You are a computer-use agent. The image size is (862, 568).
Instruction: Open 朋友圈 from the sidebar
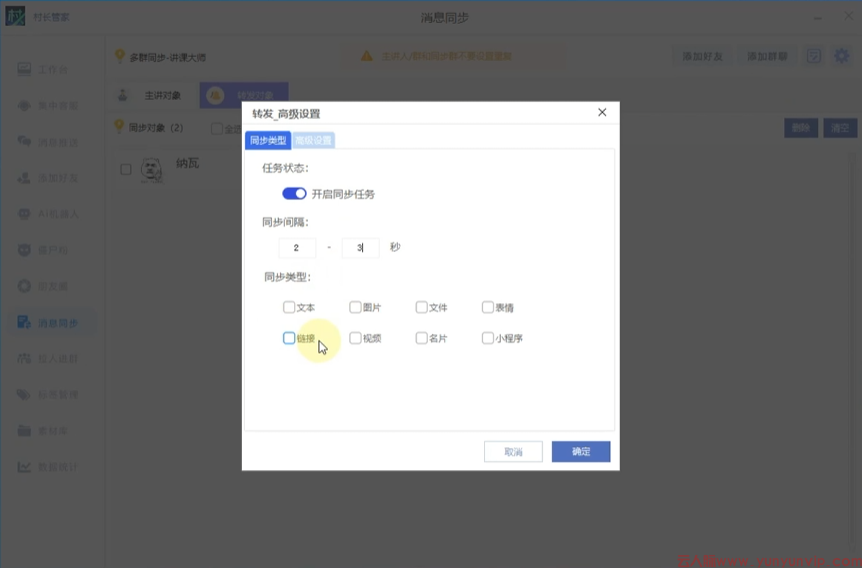click(25, 286)
